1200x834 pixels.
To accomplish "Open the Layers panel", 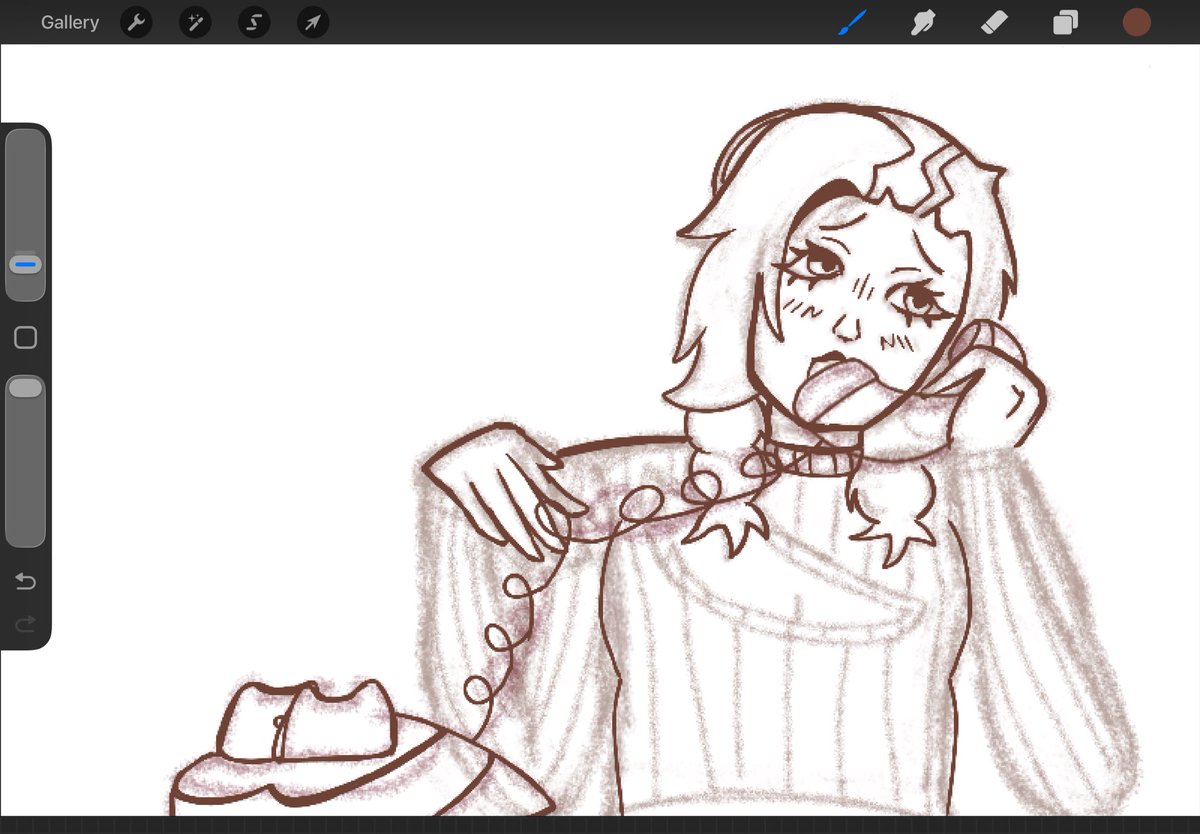I will [1065, 22].
